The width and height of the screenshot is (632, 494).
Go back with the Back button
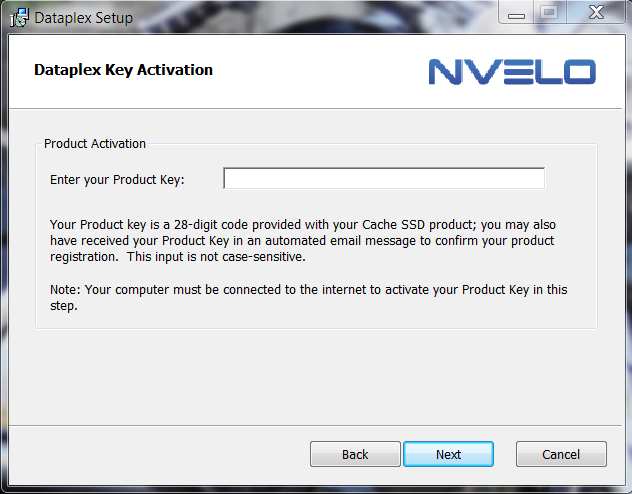(x=355, y=454)
